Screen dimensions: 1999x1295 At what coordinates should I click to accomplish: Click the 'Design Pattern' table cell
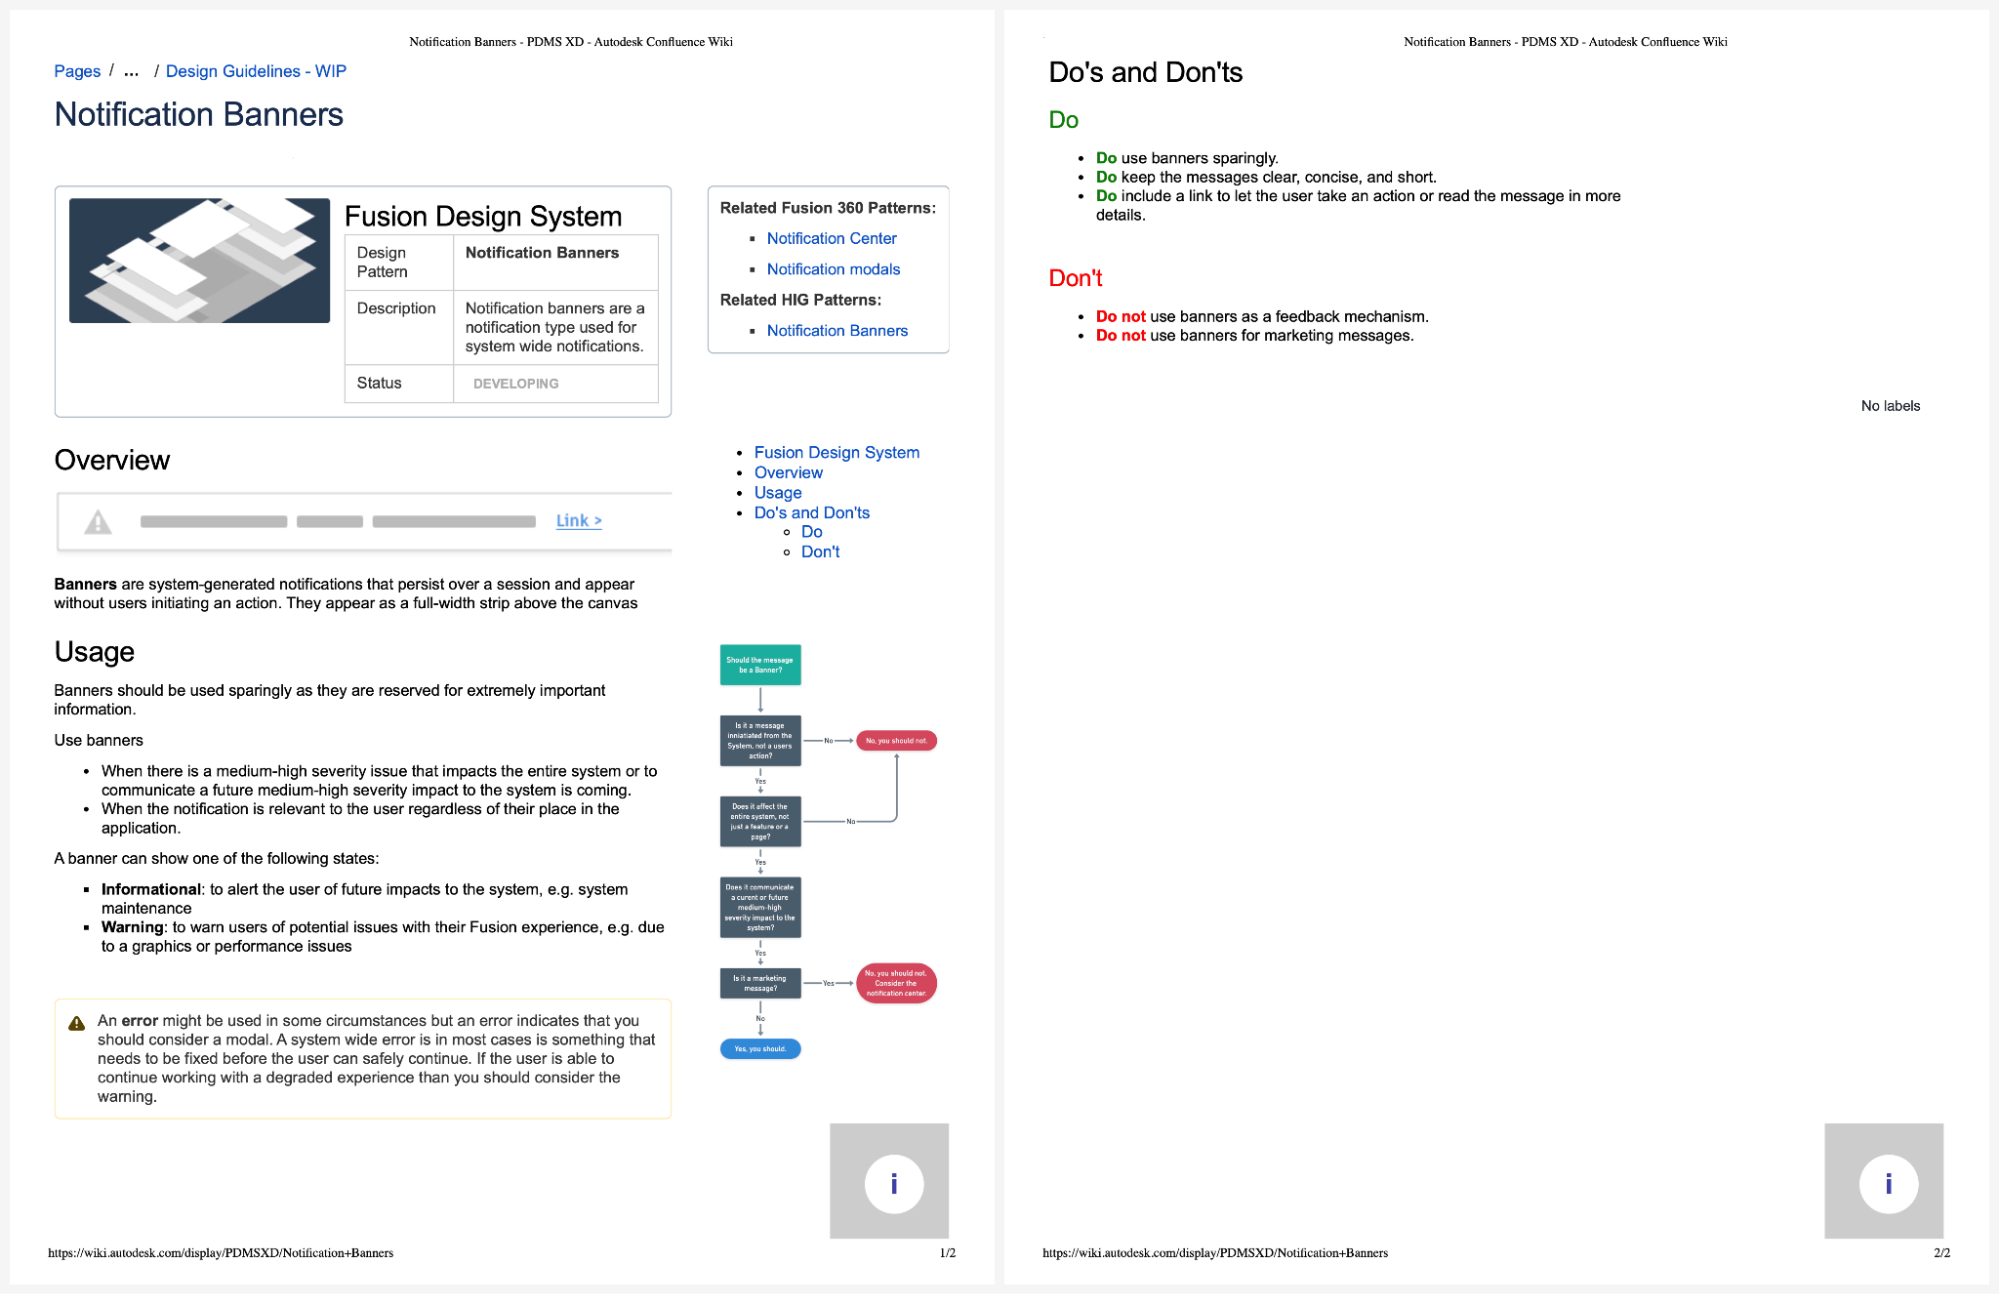pos(399,262)
